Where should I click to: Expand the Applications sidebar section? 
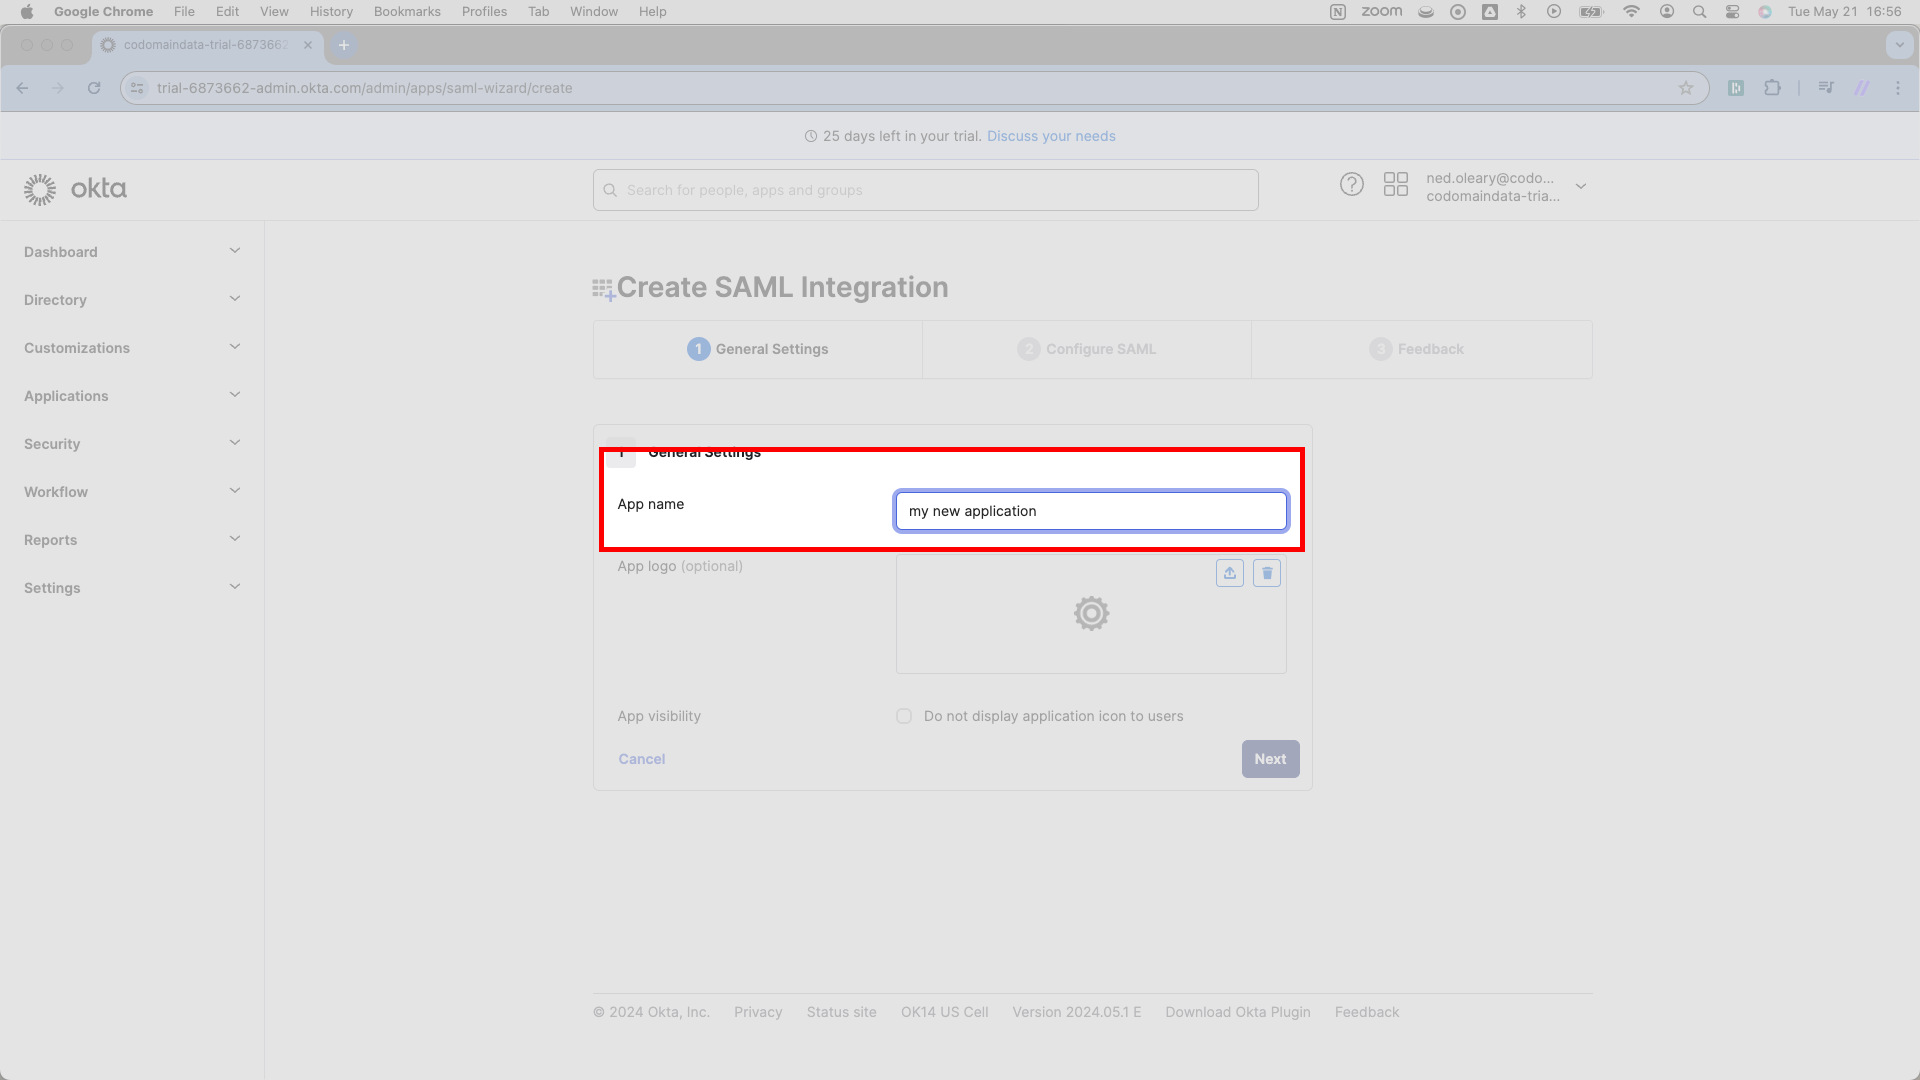(x=132, y=396)
